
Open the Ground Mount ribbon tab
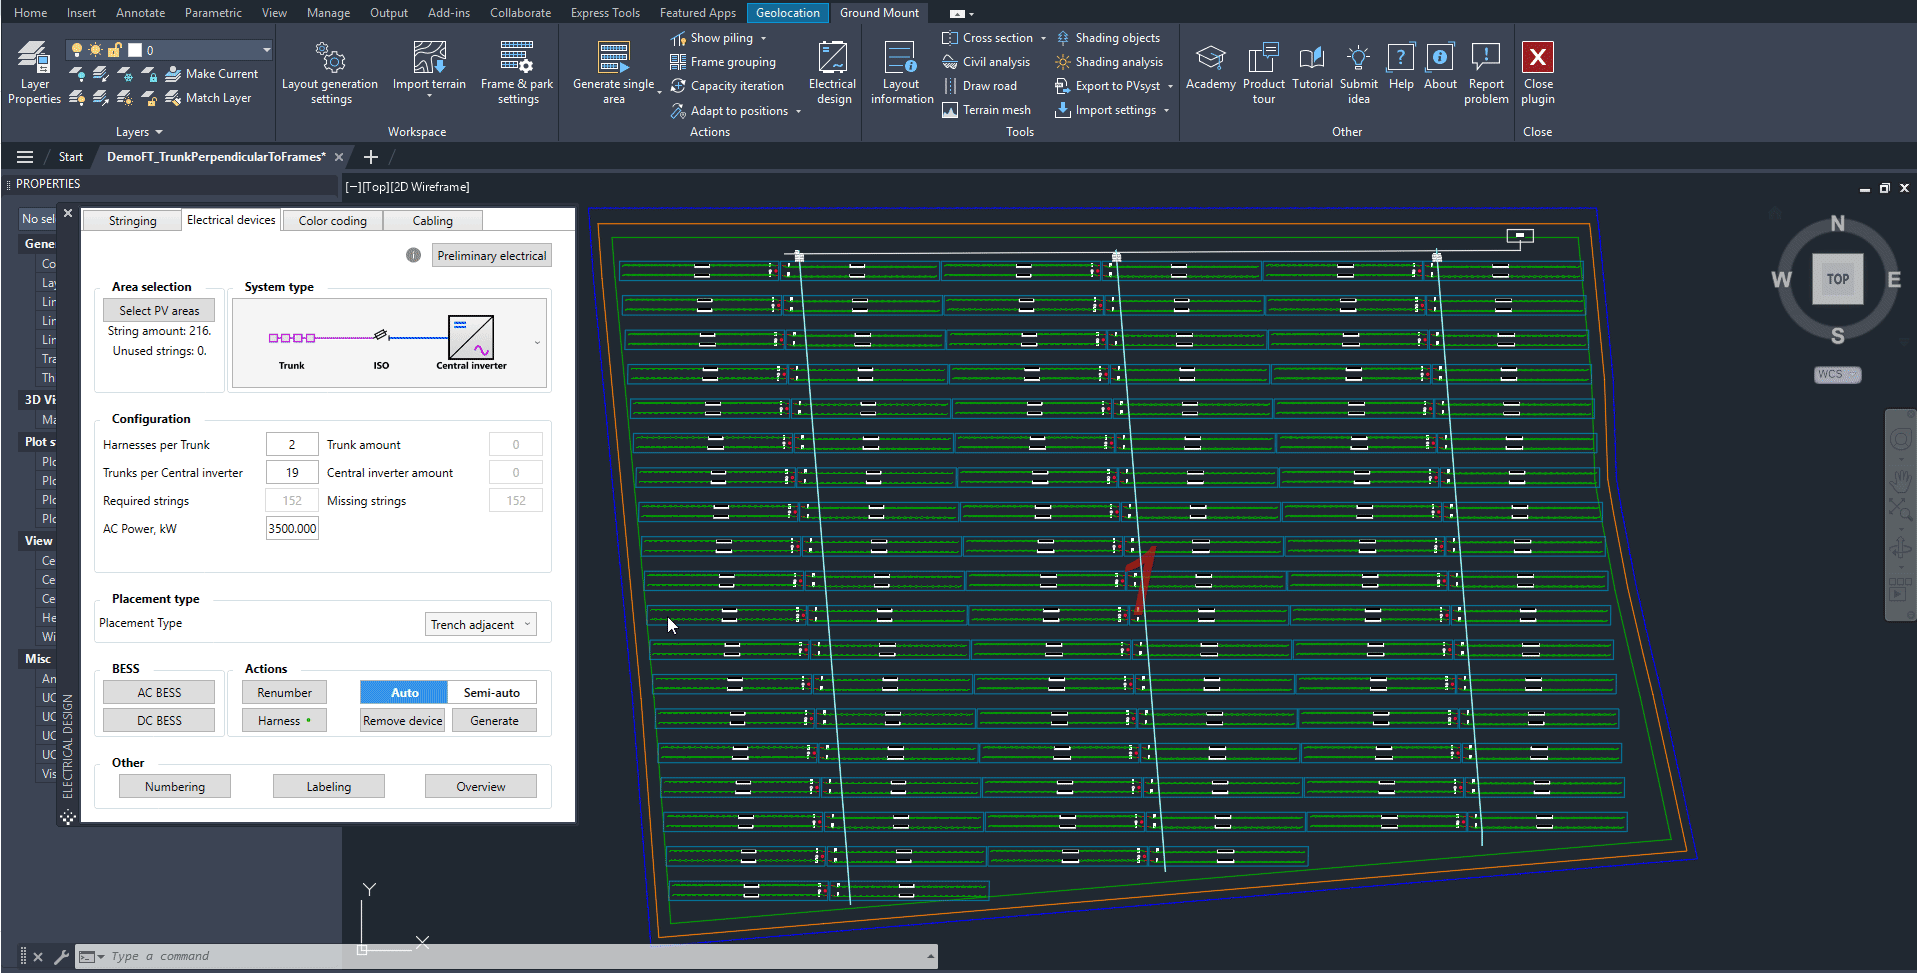click(x=879, y=13)
